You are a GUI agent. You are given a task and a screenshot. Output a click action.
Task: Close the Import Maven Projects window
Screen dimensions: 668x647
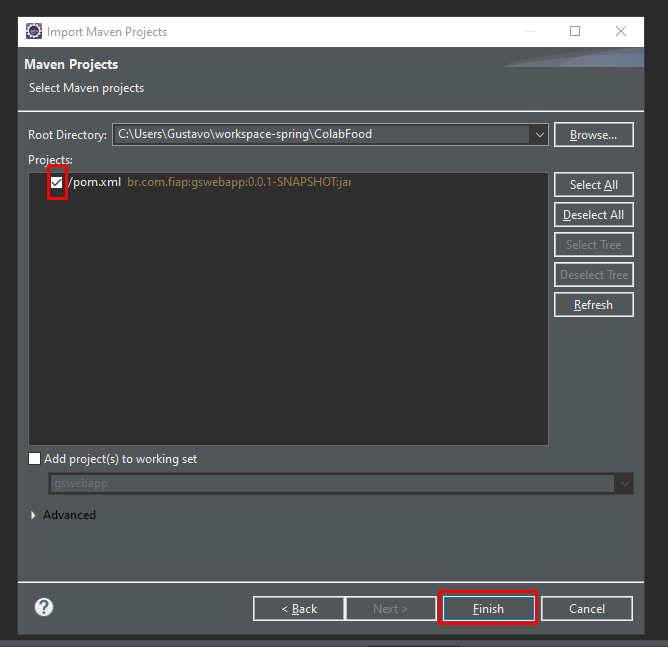click(x=621, y=31)
